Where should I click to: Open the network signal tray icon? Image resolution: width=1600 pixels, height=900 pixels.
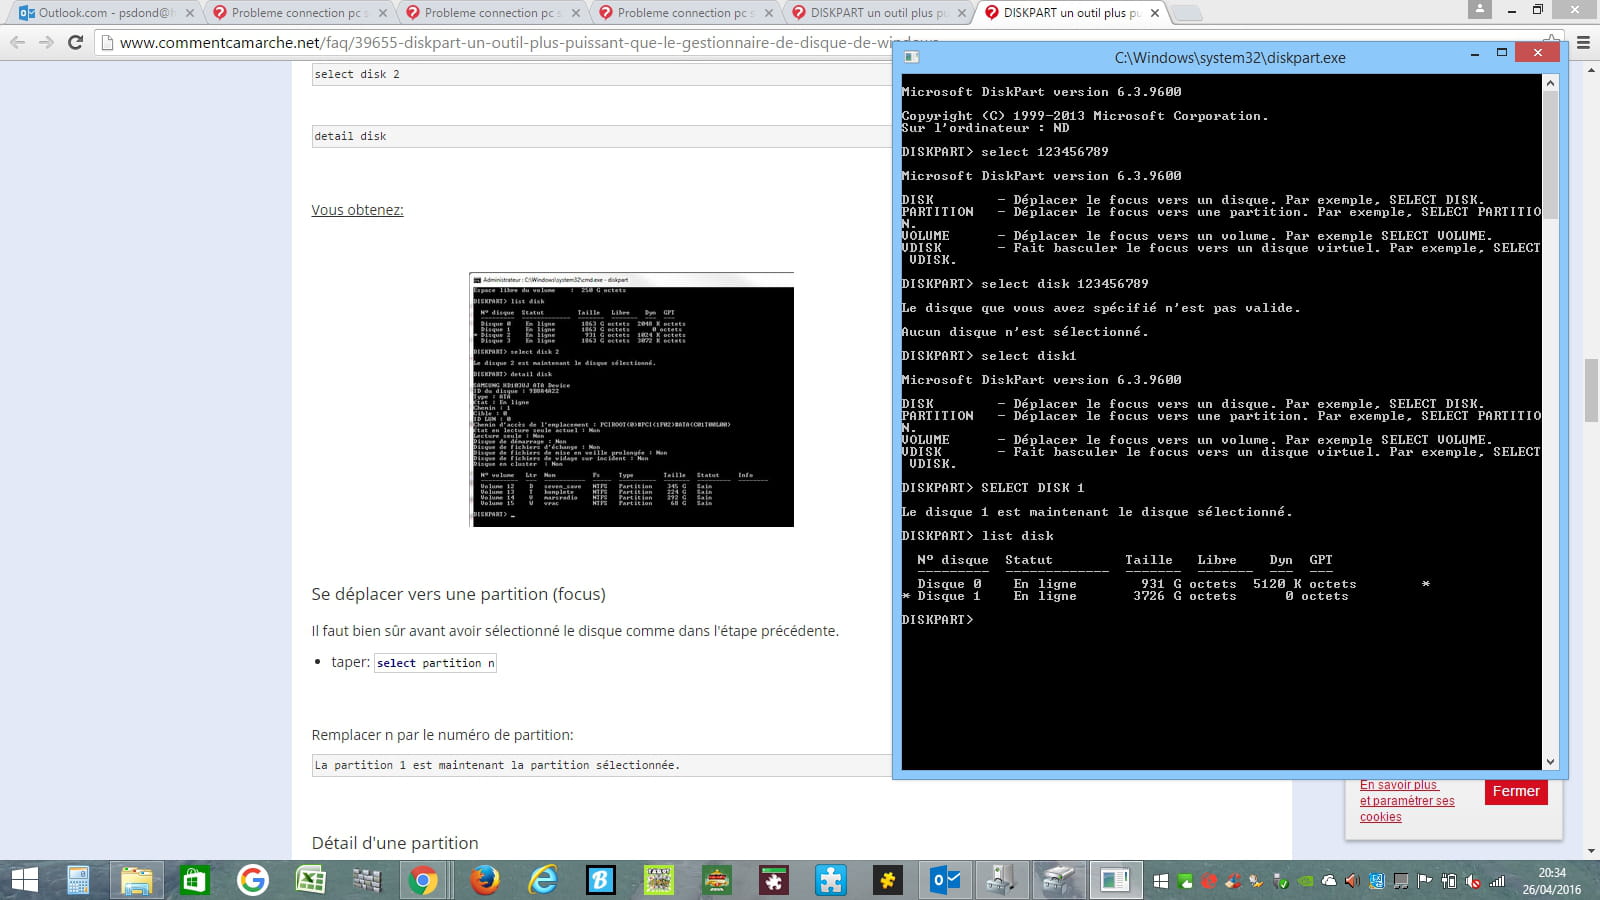(1497, 881)
